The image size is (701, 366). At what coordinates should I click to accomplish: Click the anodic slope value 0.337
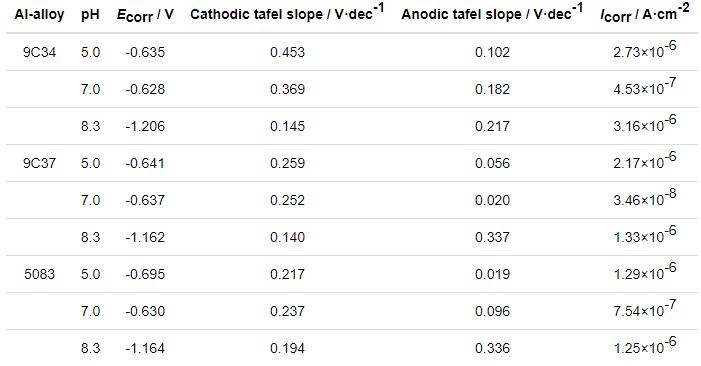click(492, 237)
